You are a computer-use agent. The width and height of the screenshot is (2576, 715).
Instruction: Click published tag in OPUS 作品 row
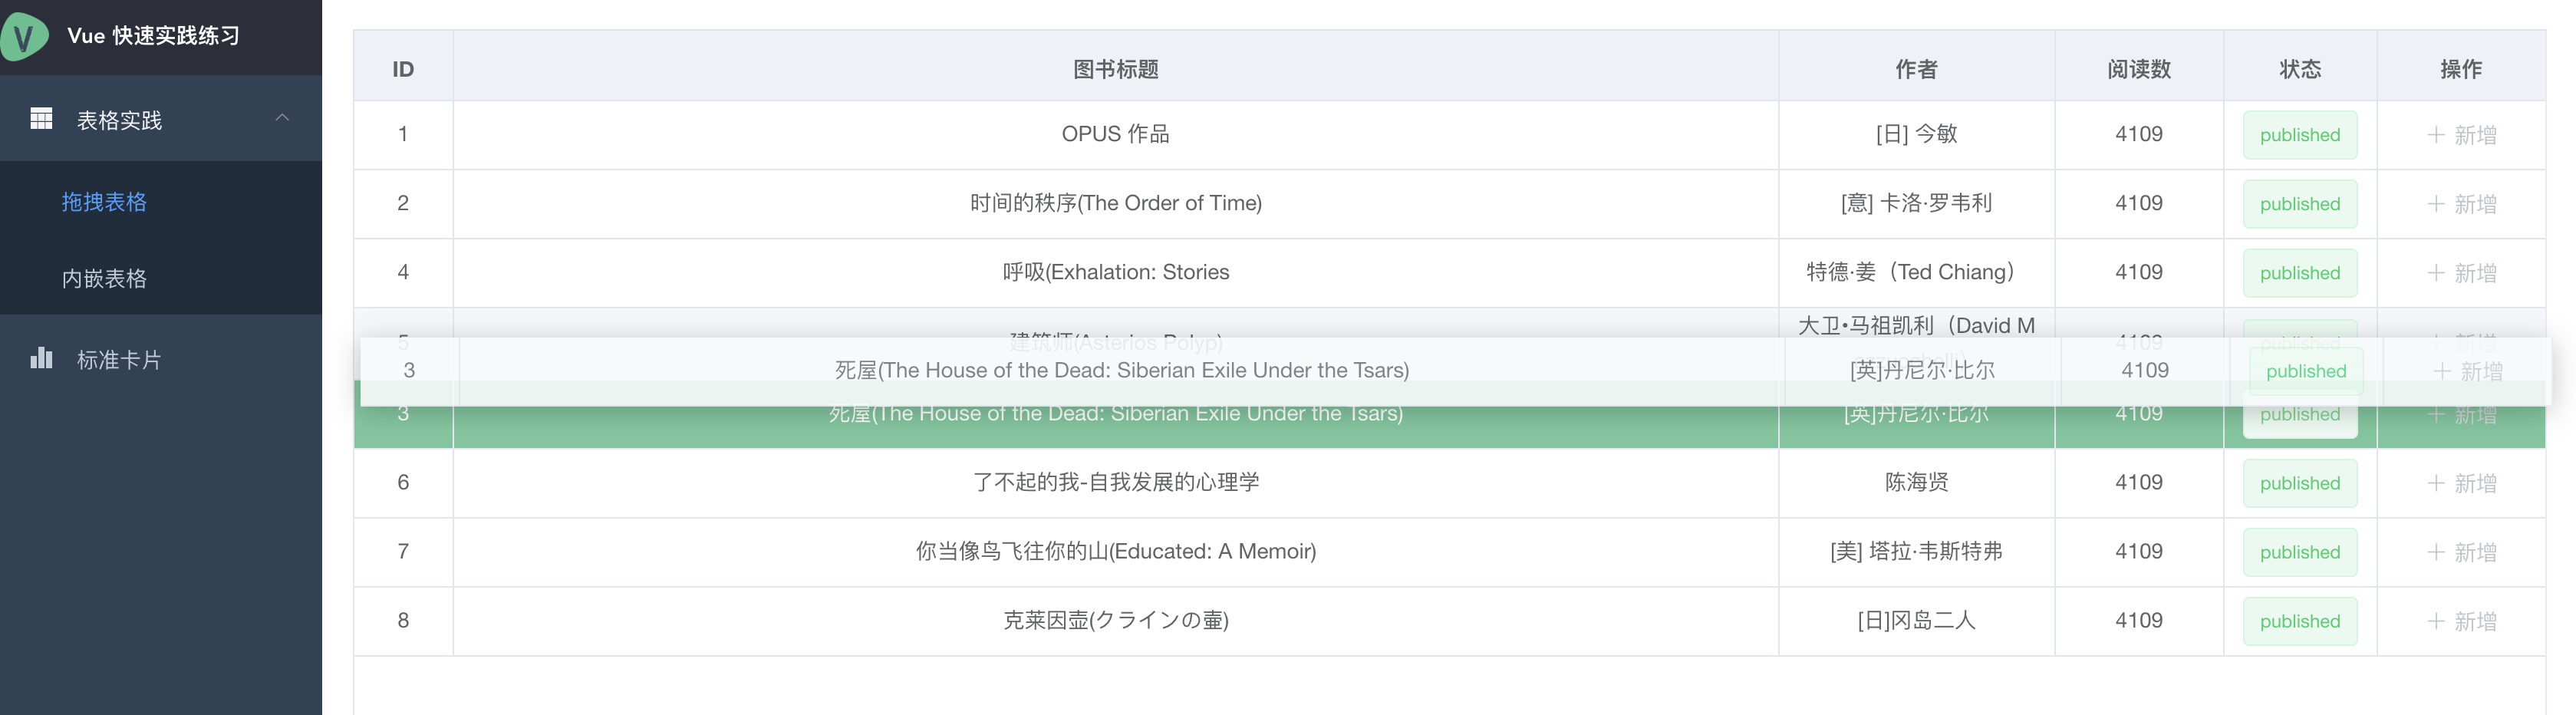tap(2300, 135)
